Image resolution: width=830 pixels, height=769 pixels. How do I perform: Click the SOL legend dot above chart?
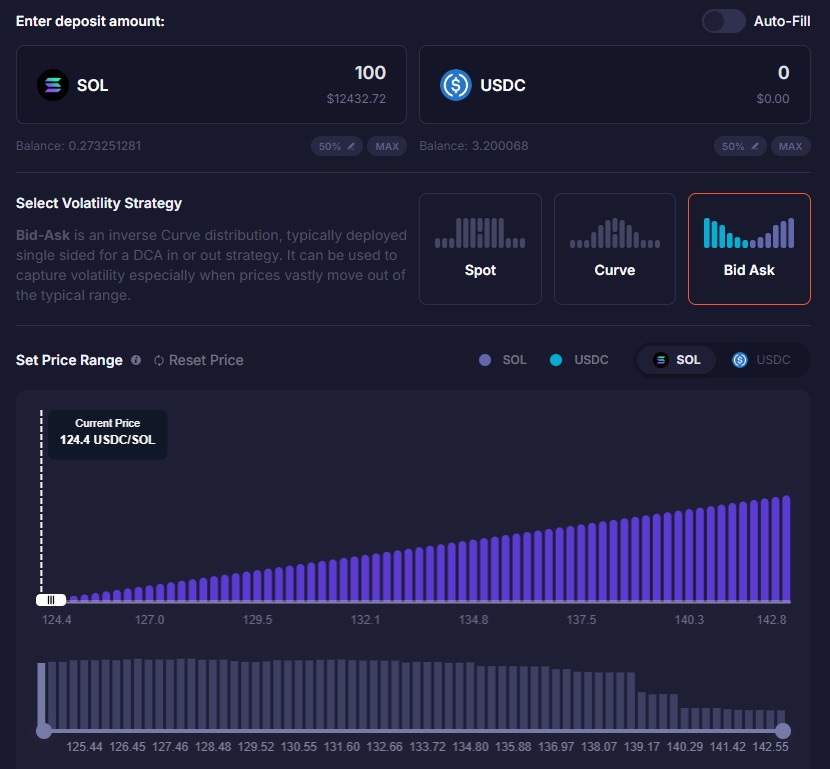click(x=485, y=360)
